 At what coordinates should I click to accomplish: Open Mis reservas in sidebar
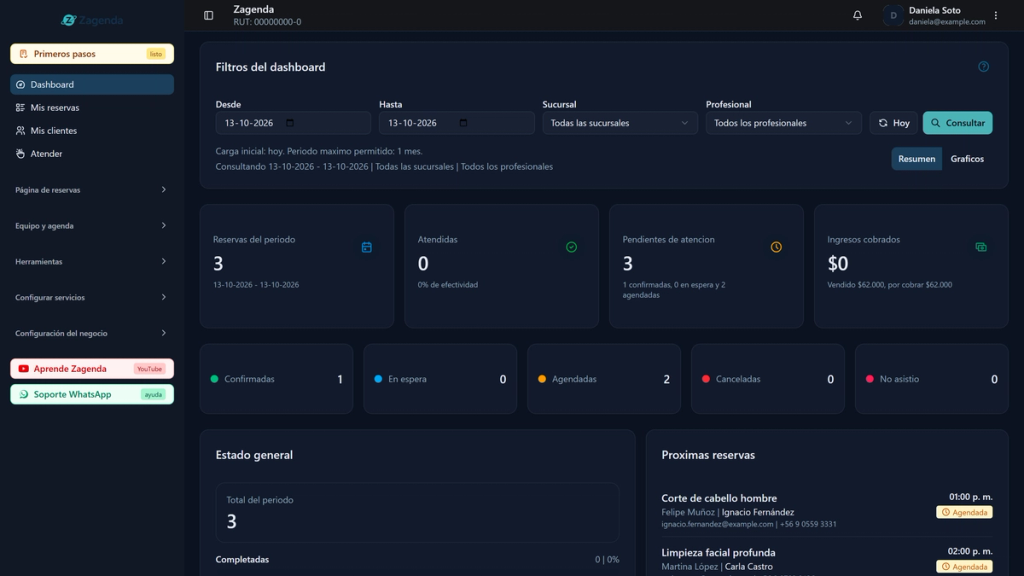tap(92, 107)
